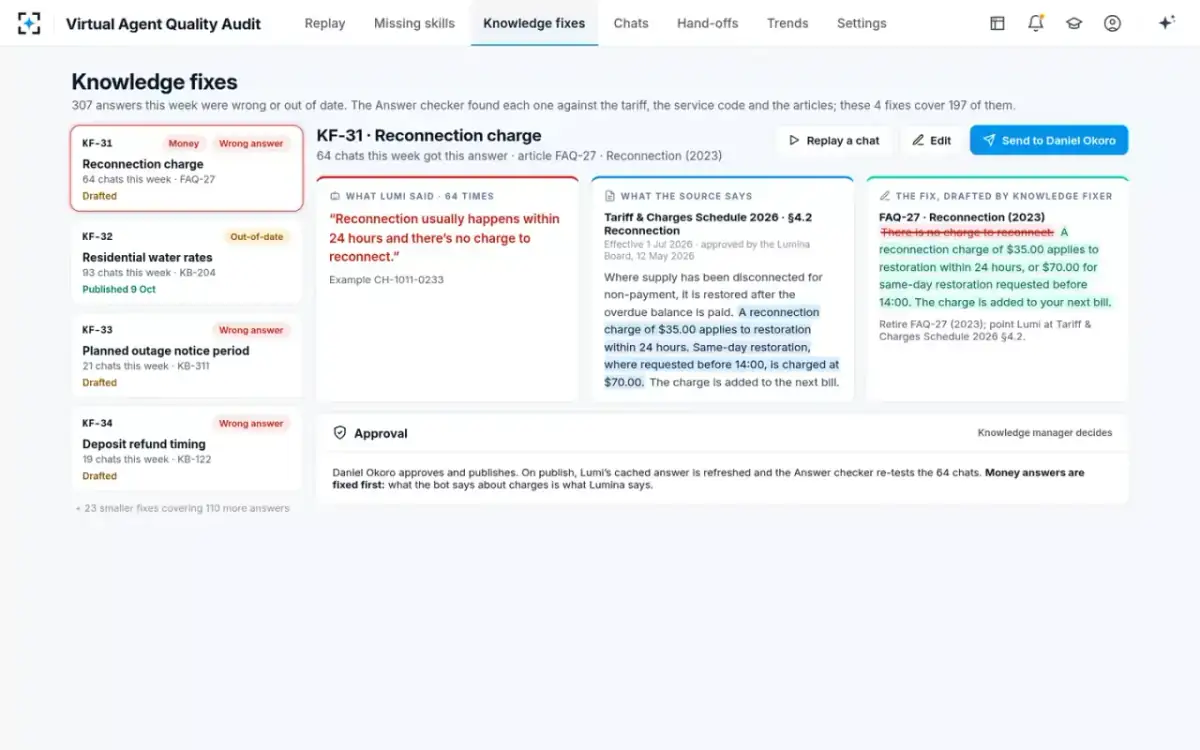Viewport: 1200px width, 750px height.
Task: Click the FAQ-27 · Reconnection (2023) fix heading
Action: 962,217
